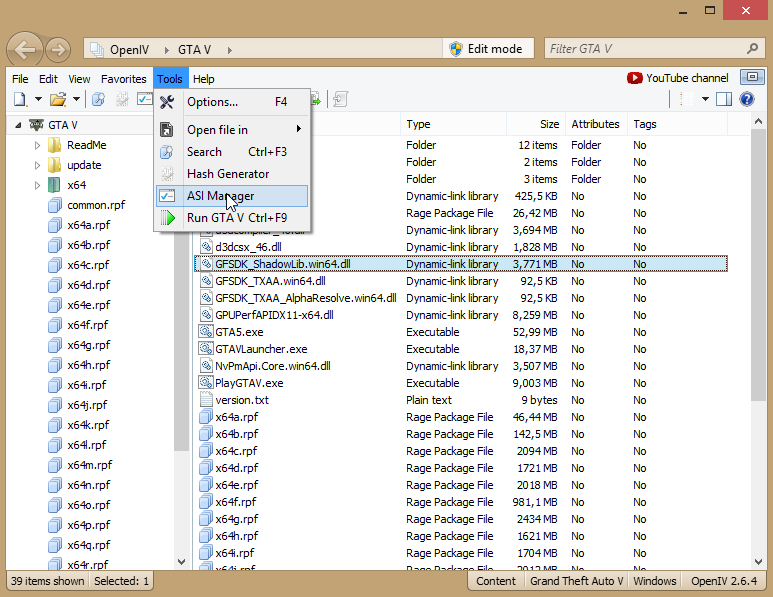Select ASI Manager from Tools menu
The width and height of the screenshot is (773, 597).
coord(220,196)
